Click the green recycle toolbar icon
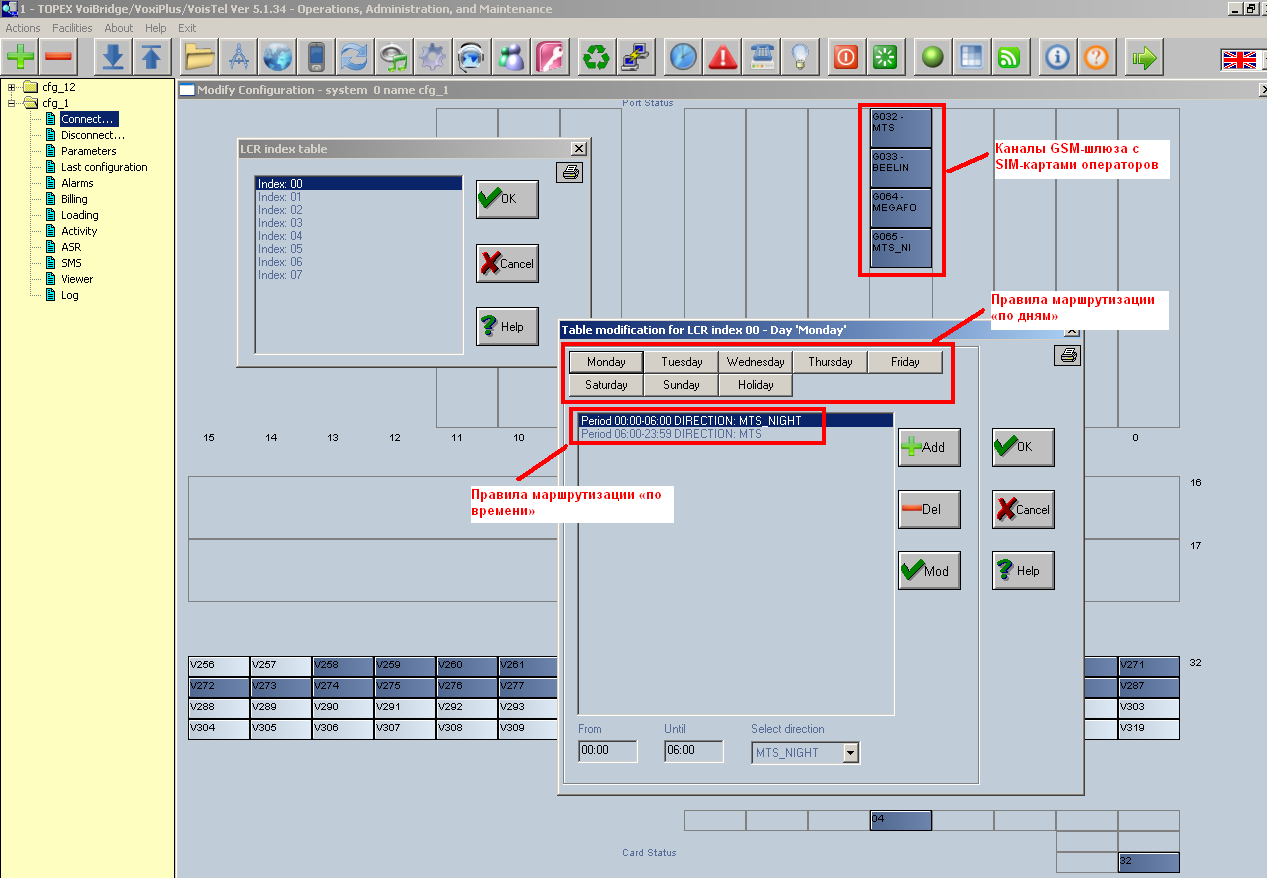 [x=597, y=58]
